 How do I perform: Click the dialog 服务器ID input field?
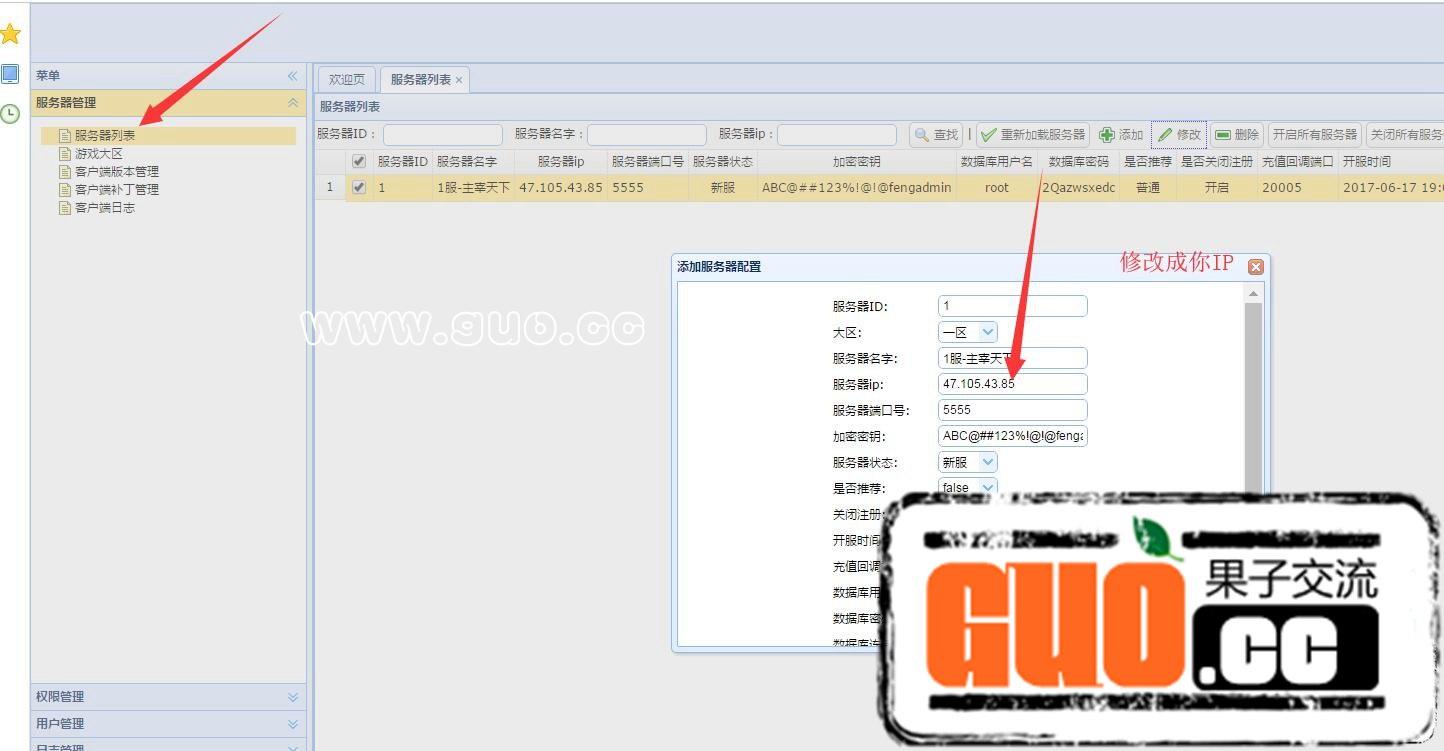[x=1012, y=306]
